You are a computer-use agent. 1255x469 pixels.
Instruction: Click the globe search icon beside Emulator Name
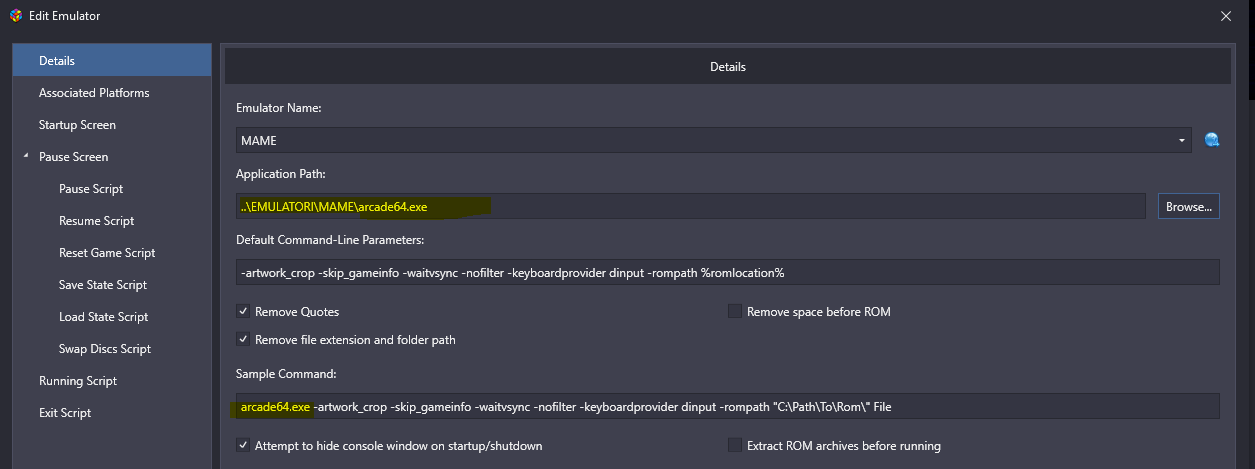(x=1212, y=140)
